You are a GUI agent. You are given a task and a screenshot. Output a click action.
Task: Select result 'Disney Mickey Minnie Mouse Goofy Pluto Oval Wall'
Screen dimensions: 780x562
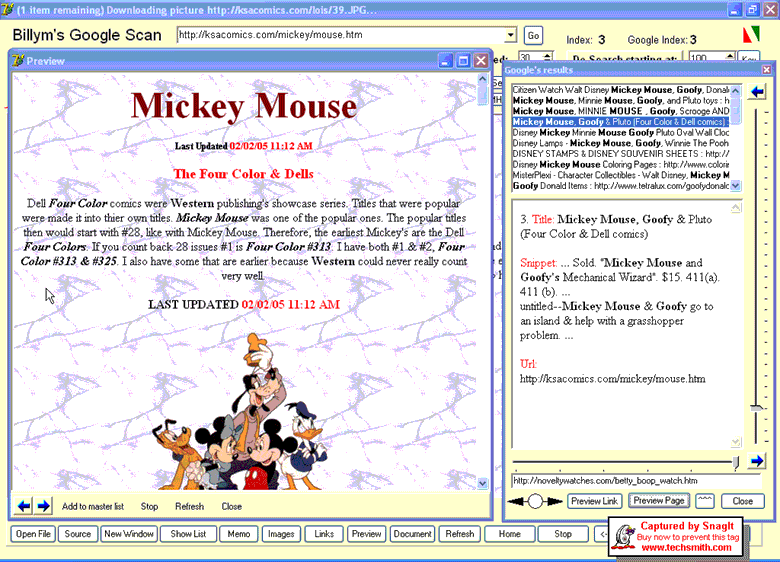[621, 133]
